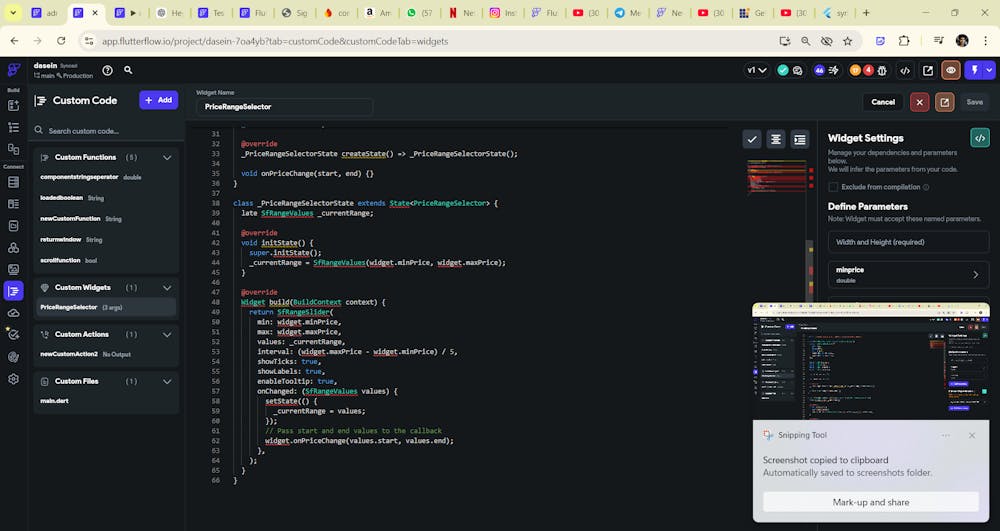Open the API calls icon in rail

(13, 226)
